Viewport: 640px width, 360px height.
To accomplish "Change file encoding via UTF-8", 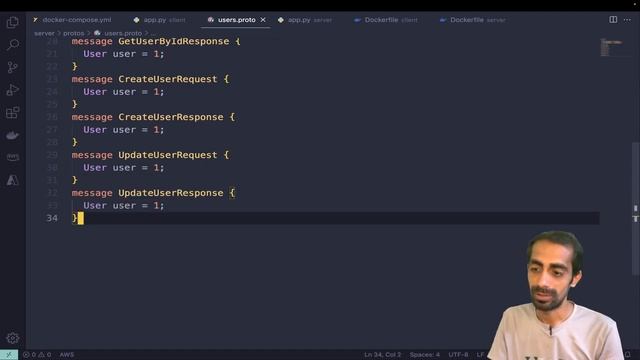I will click(458, 355).
